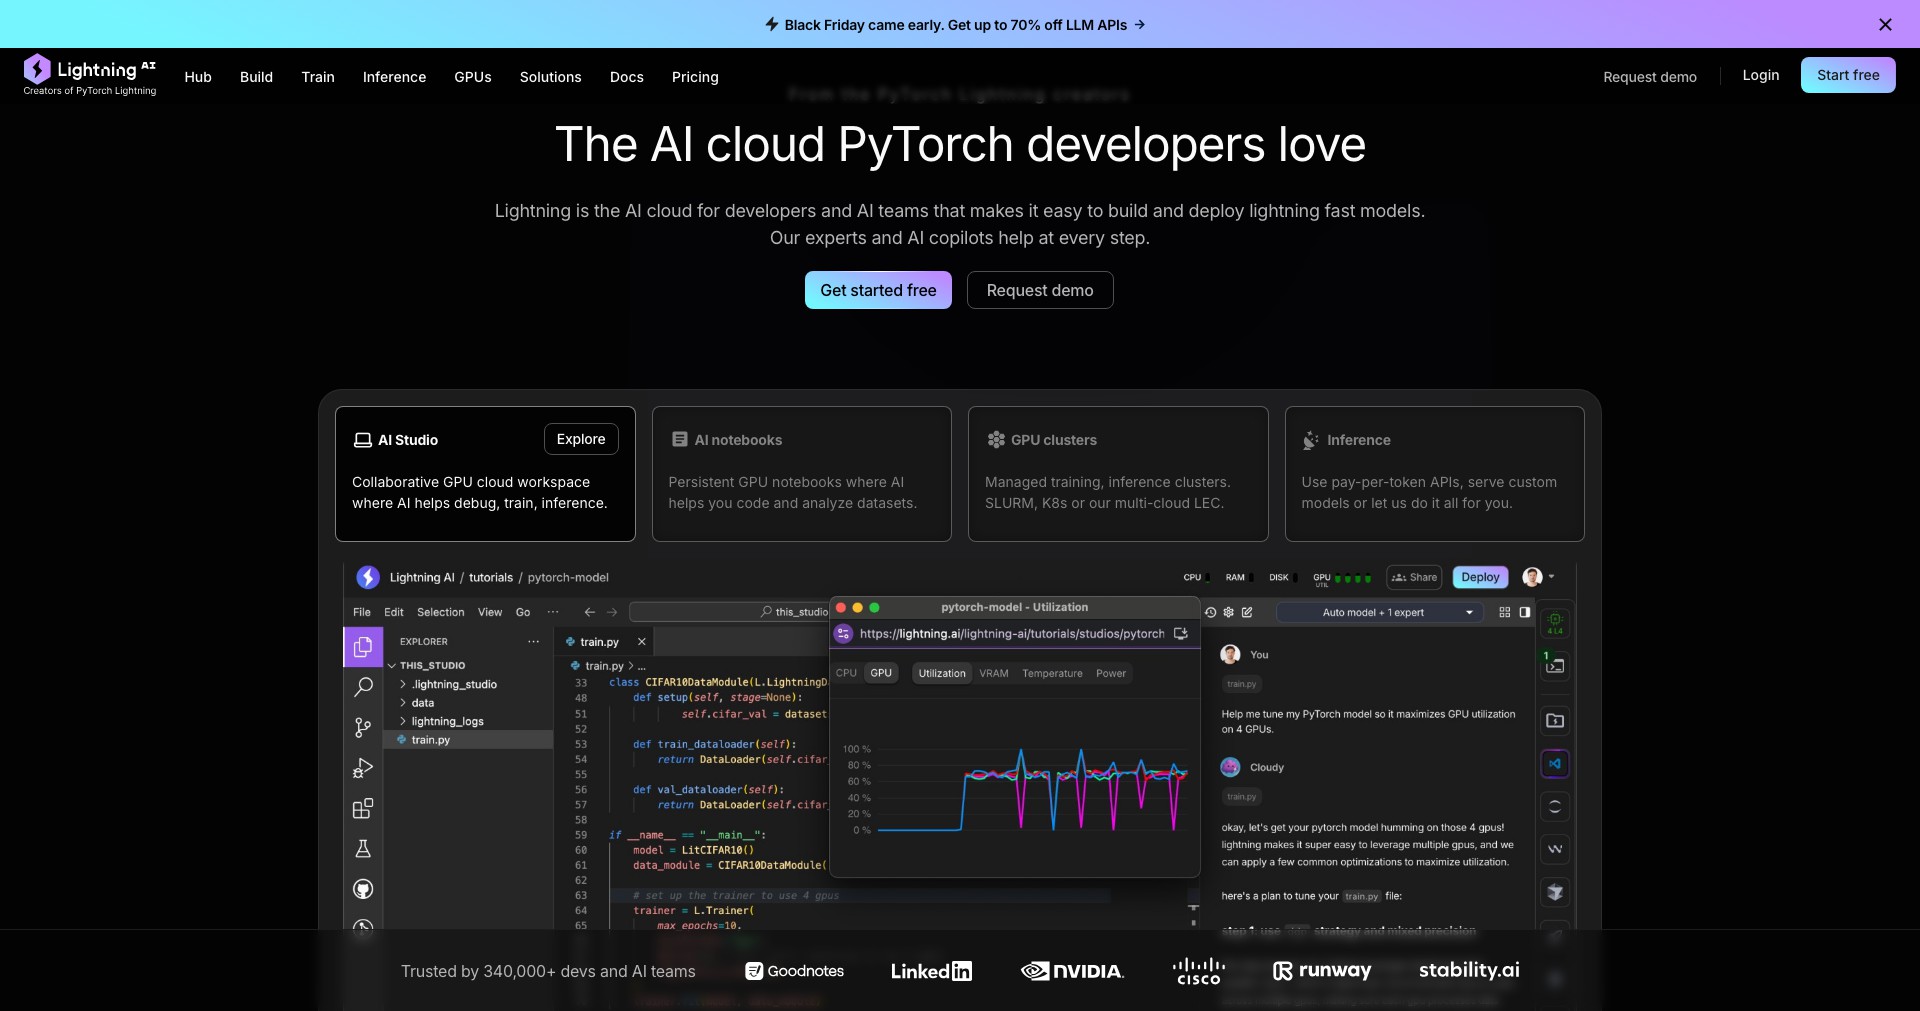Viewport: 1920px width, 1011px height.
Task: Open the View menu in the editor
Action: pyautogui.click(x=490, y=612)
